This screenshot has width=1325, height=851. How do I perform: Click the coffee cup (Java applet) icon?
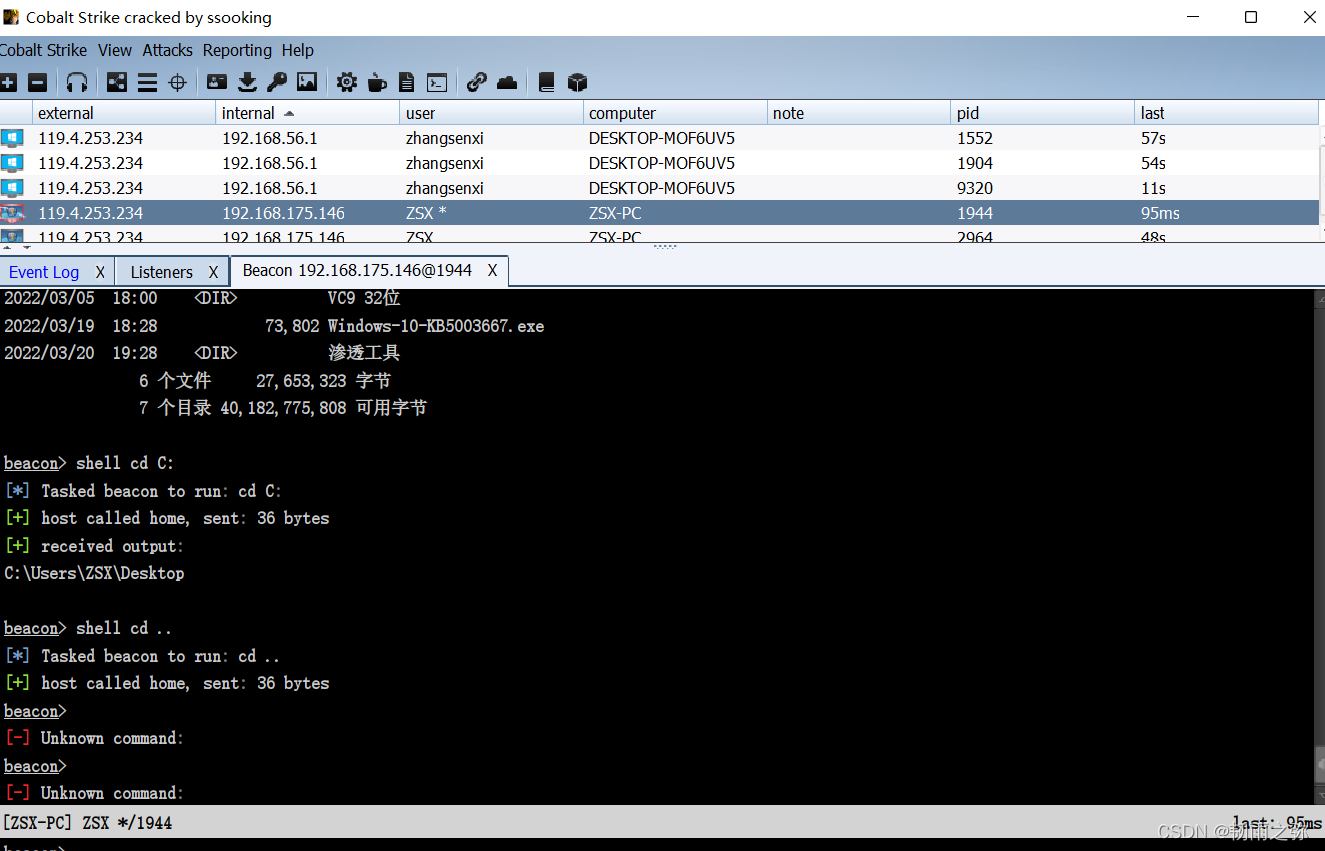click(377, 82)
